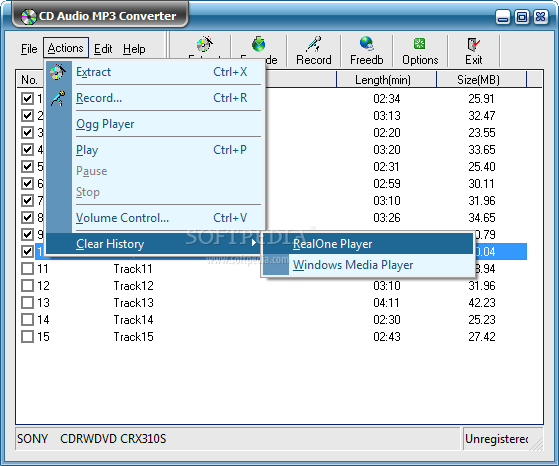Check track 13 checkbox
Screen dimensions: 559x466
27,303
